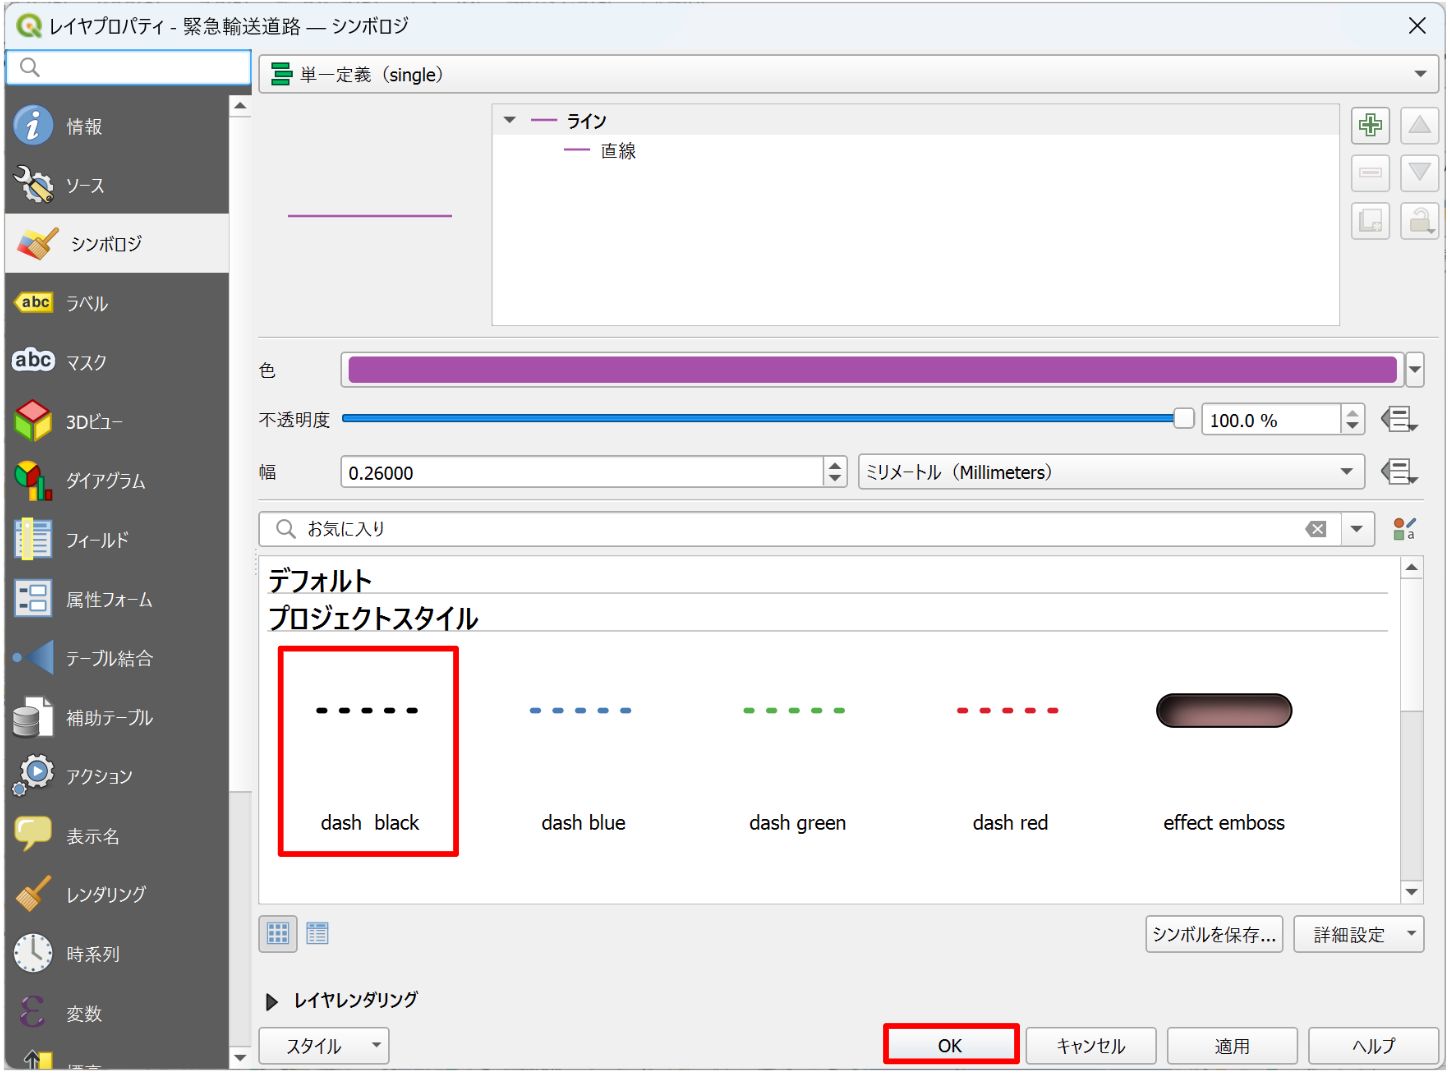Open the テーブル結合 page
1450x1076 pixels.
pos(117,658)
